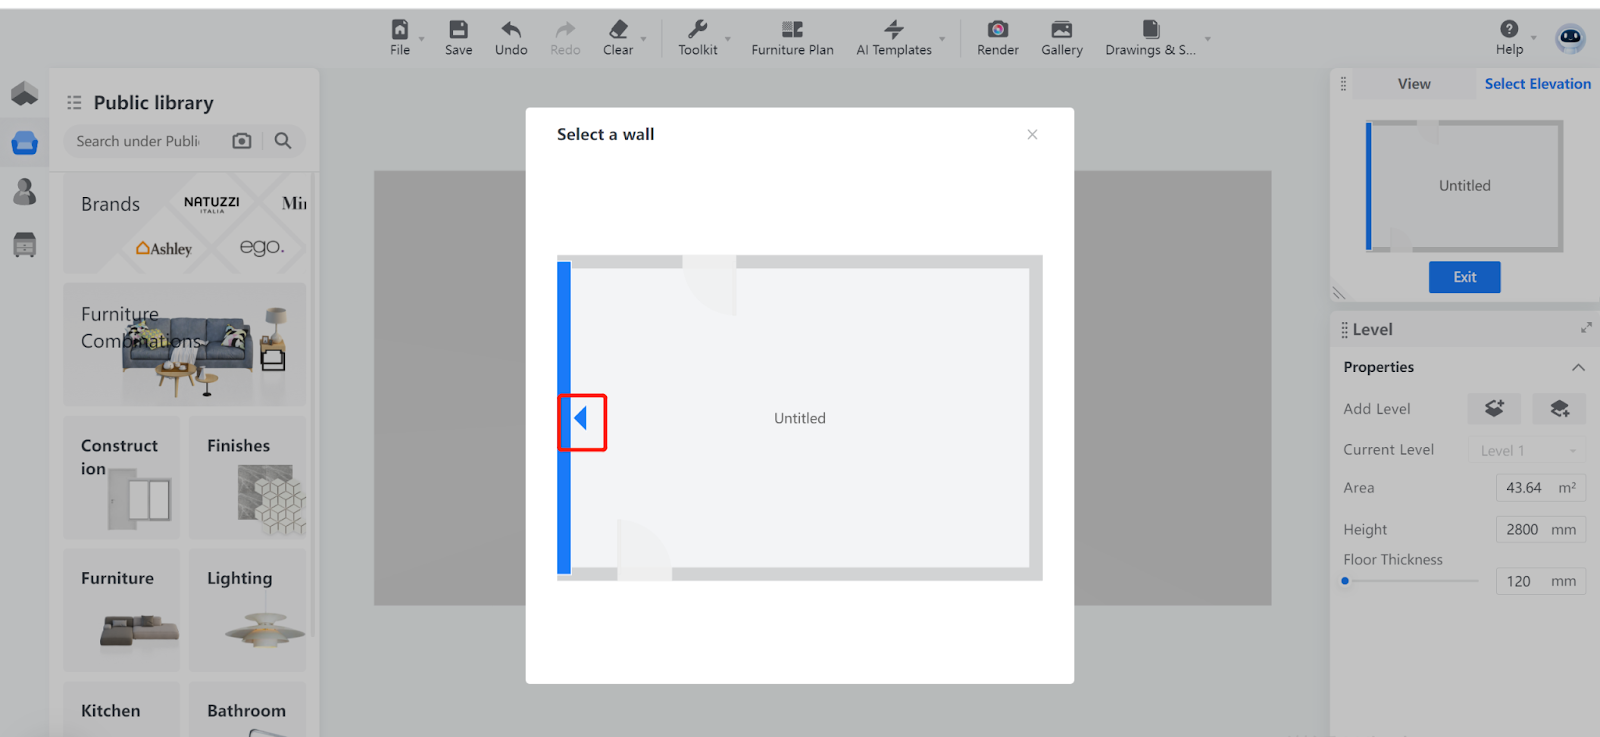Grab the Level panel drag handle
The height and width of the screenshot is (737, 1600).
pos(1344,329)
